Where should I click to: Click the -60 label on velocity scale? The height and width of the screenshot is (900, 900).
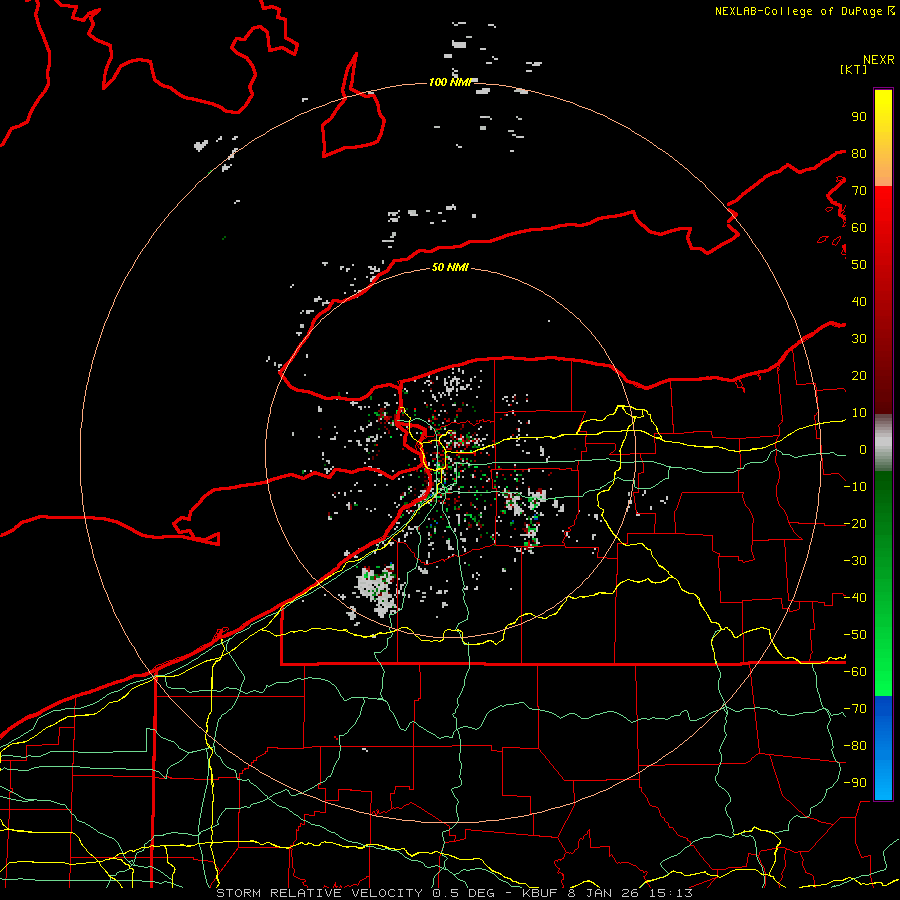pos(855,672)
